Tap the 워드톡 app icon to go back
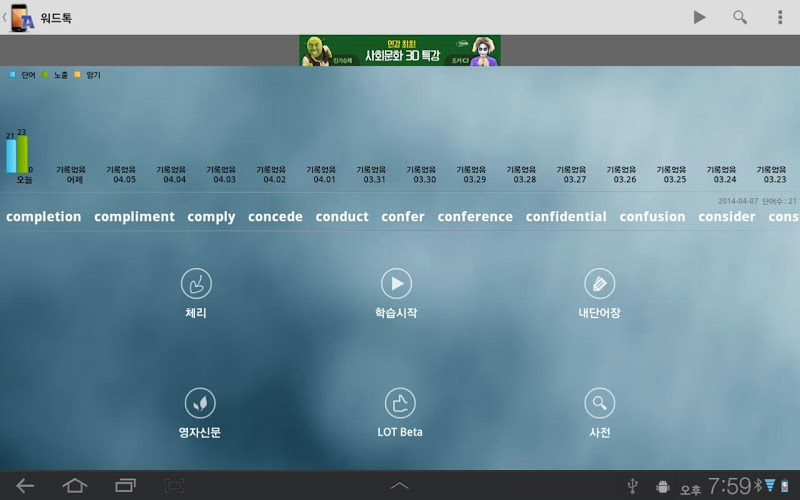 (x=22, y=17)
